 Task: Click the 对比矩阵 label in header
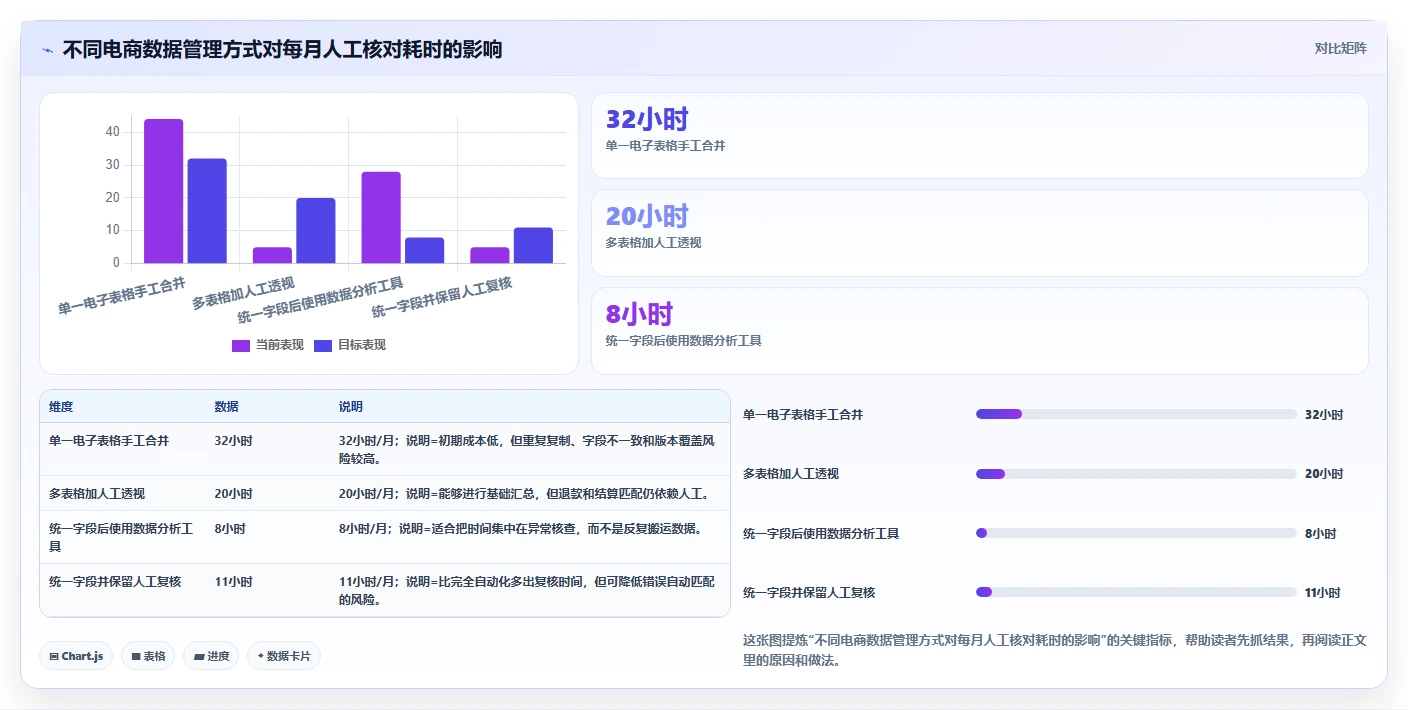point(1340,48)
